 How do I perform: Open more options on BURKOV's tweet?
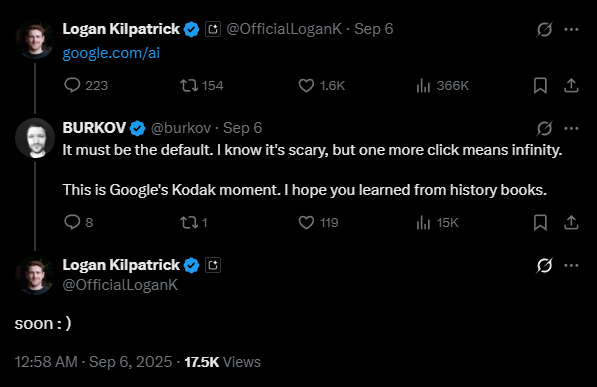tap(571, 128)
